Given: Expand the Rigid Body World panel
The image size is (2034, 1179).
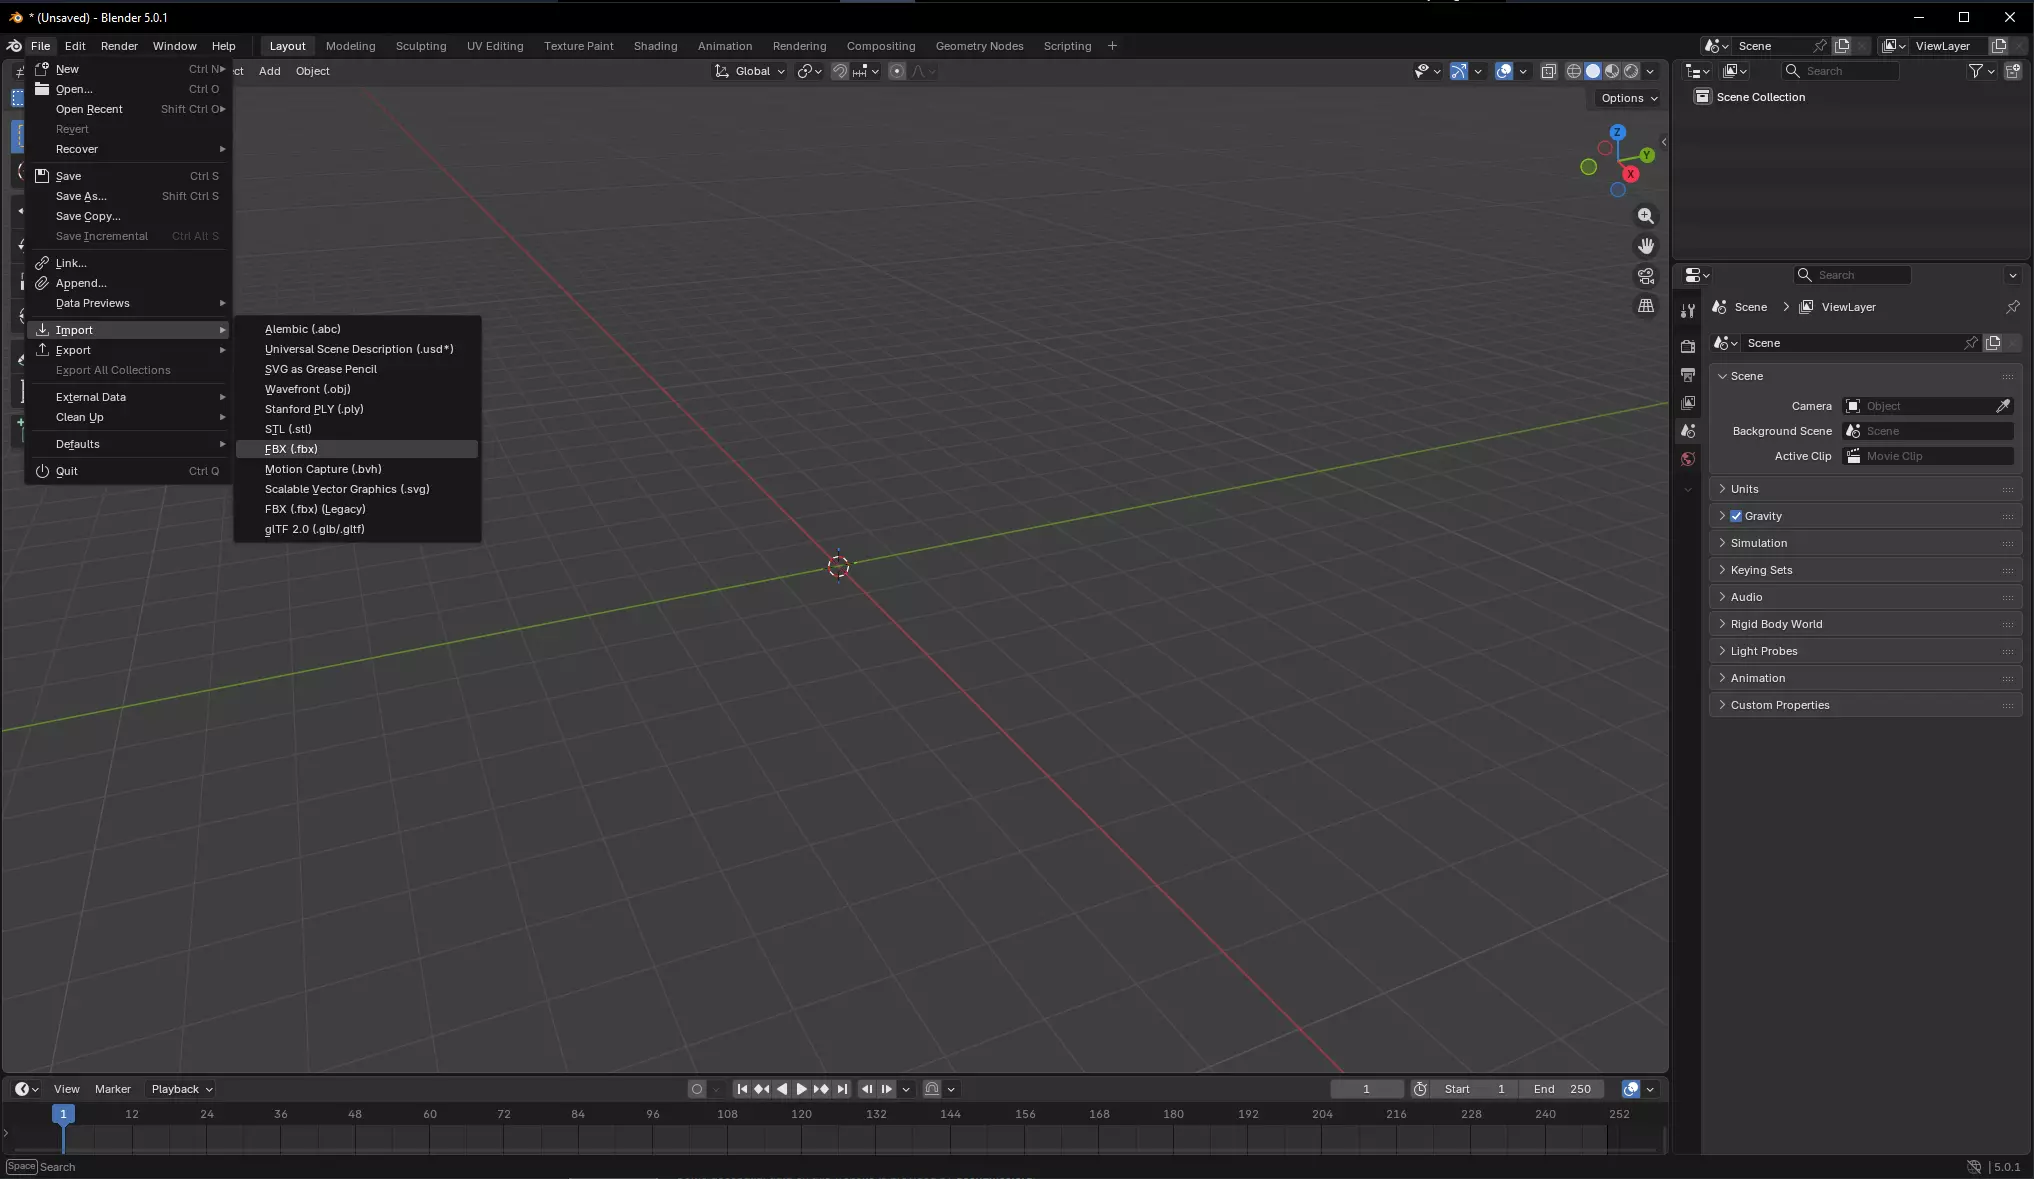Looking at the screenshot, I should click(x=1776, y=624).
